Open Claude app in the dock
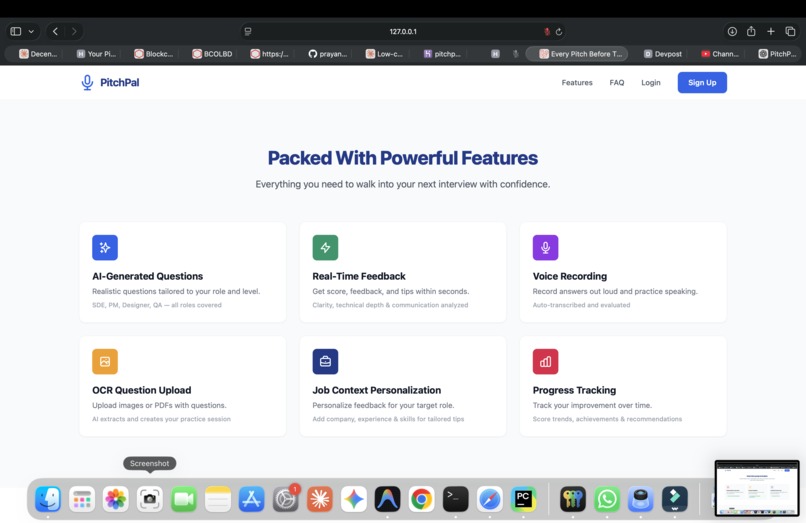Screen dimensions: 806x523 [319, 499]
